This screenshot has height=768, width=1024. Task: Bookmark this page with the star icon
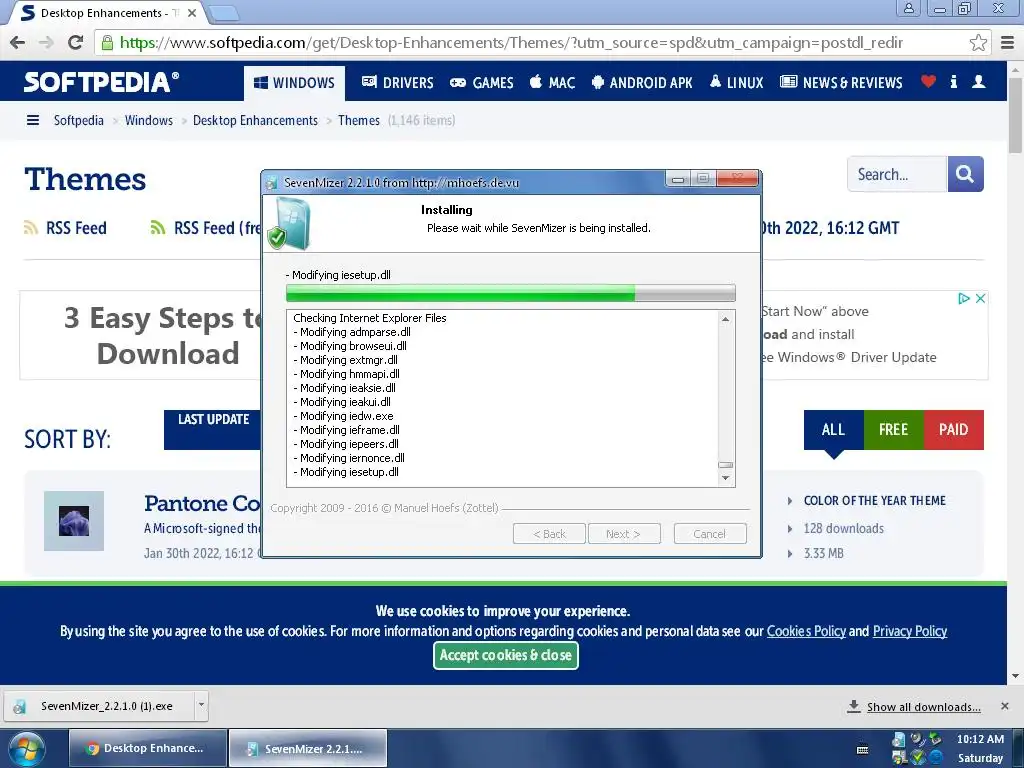click(978, 43)
